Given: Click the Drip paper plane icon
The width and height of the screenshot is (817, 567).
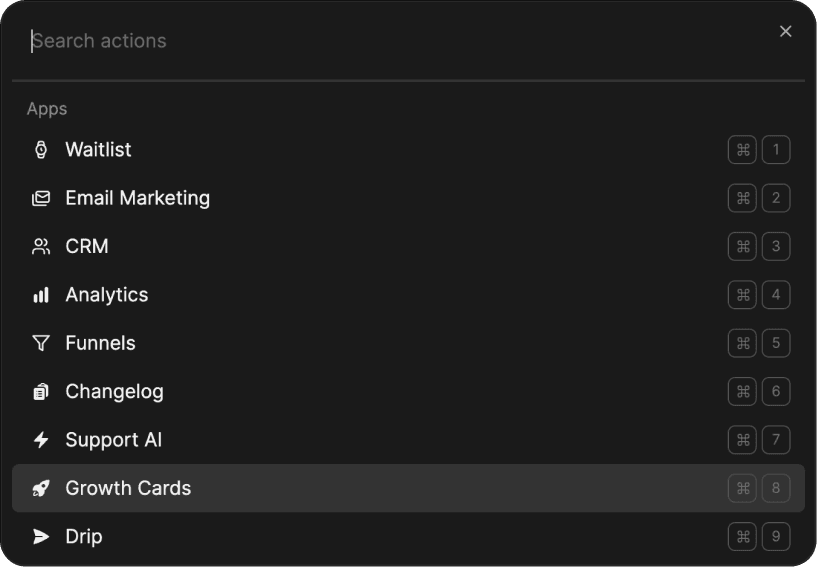Looking at the screenshot, I should 41,537.
